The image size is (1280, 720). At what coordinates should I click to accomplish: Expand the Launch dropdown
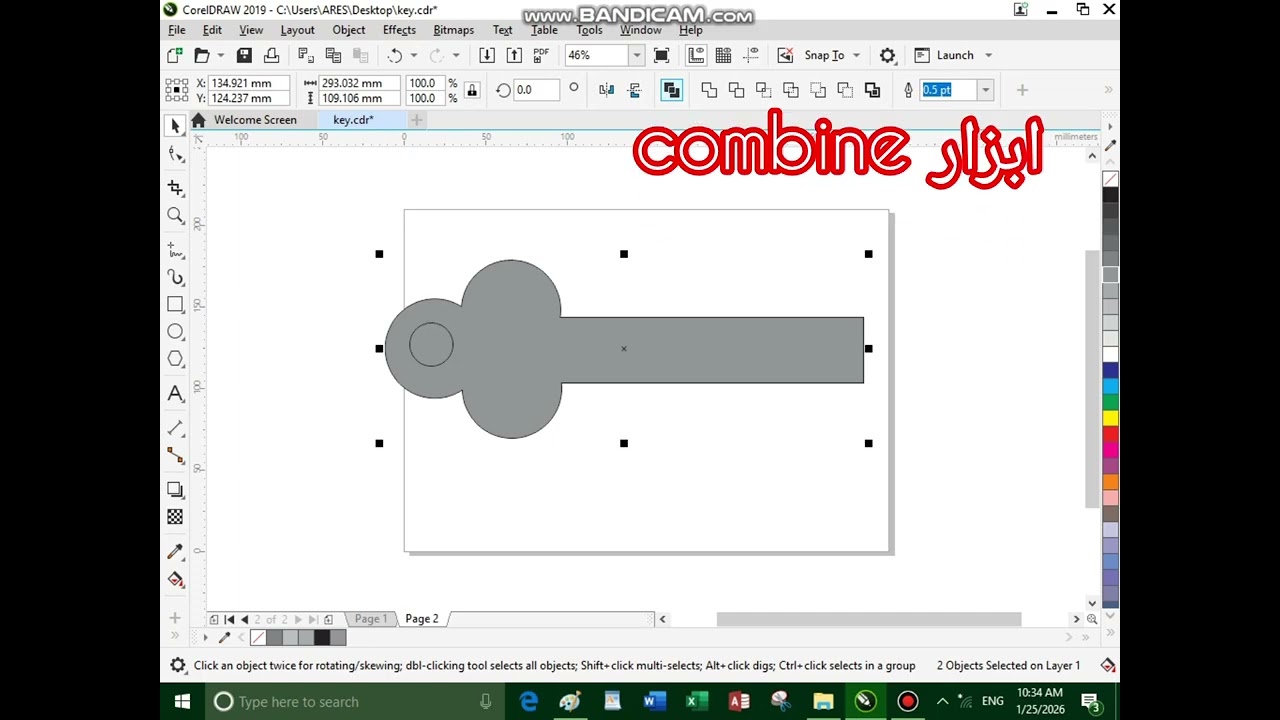(x=988, y=56)
